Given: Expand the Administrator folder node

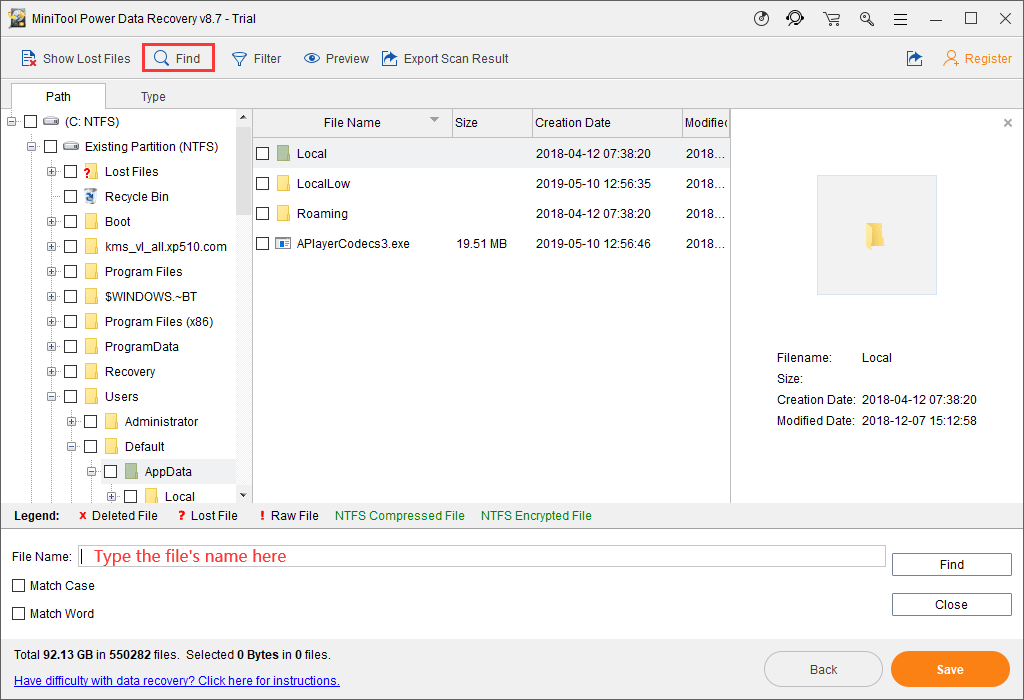Looking at the screenshot, I should coord(72,422).
